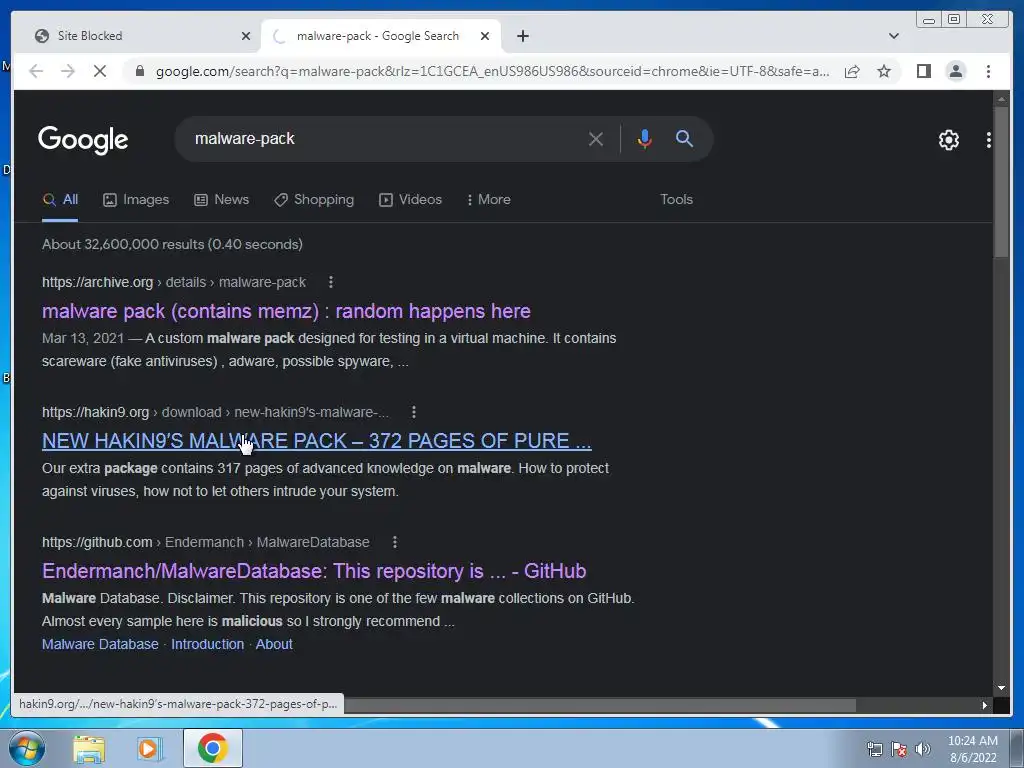Click the Chrome taskbar icon
Screen dimensions: 1024x768
tap(212, 748)
